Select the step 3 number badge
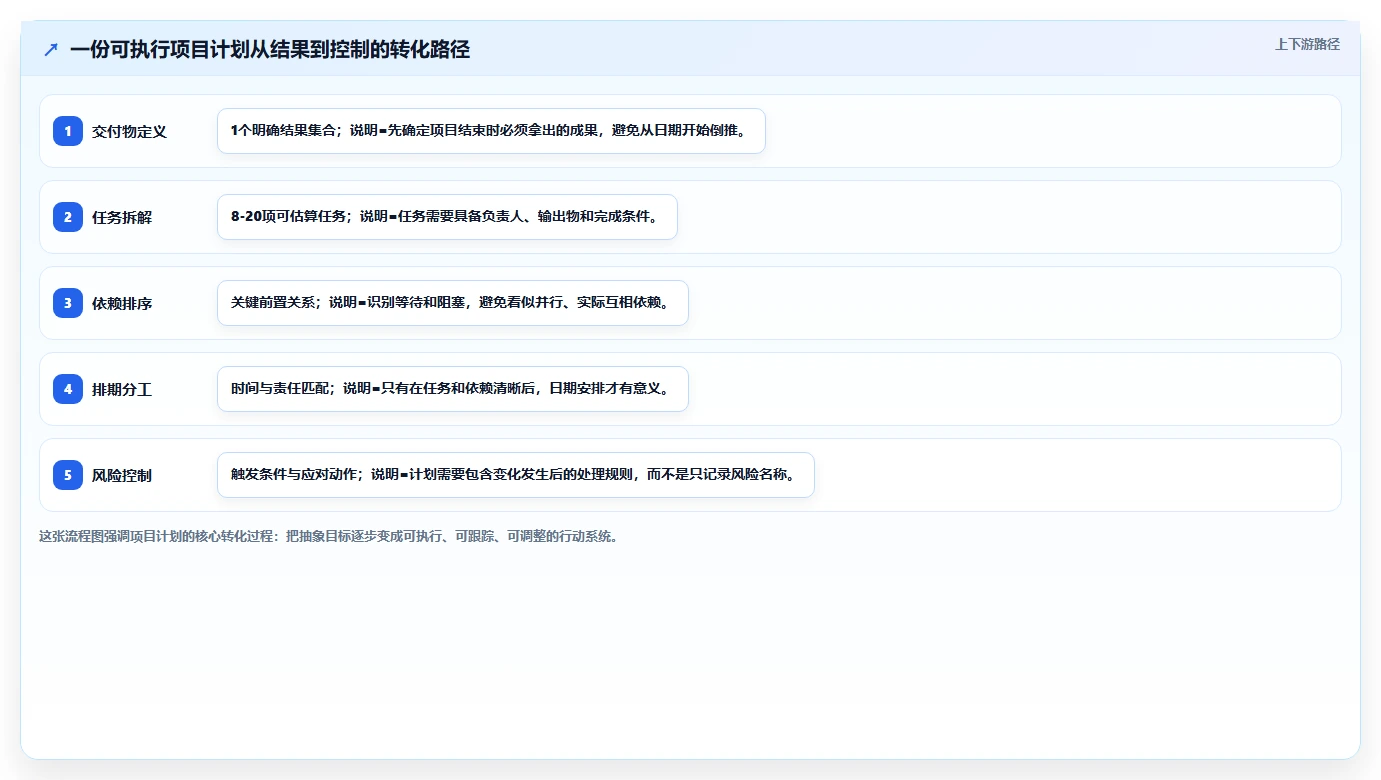 click(68, 303)
